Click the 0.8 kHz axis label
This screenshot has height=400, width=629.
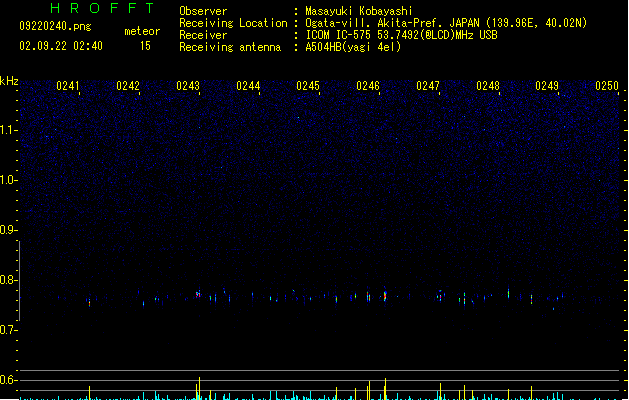8,280
